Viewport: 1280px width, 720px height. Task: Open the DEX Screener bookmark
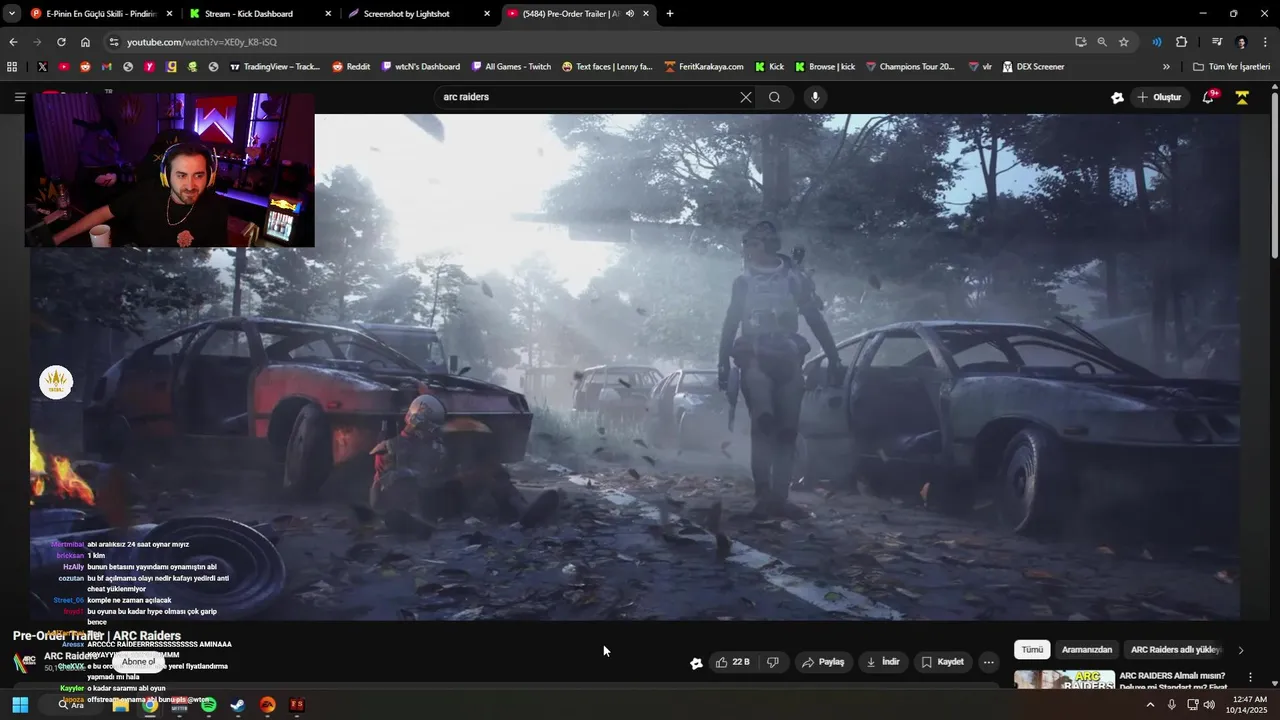point(1032,67)
